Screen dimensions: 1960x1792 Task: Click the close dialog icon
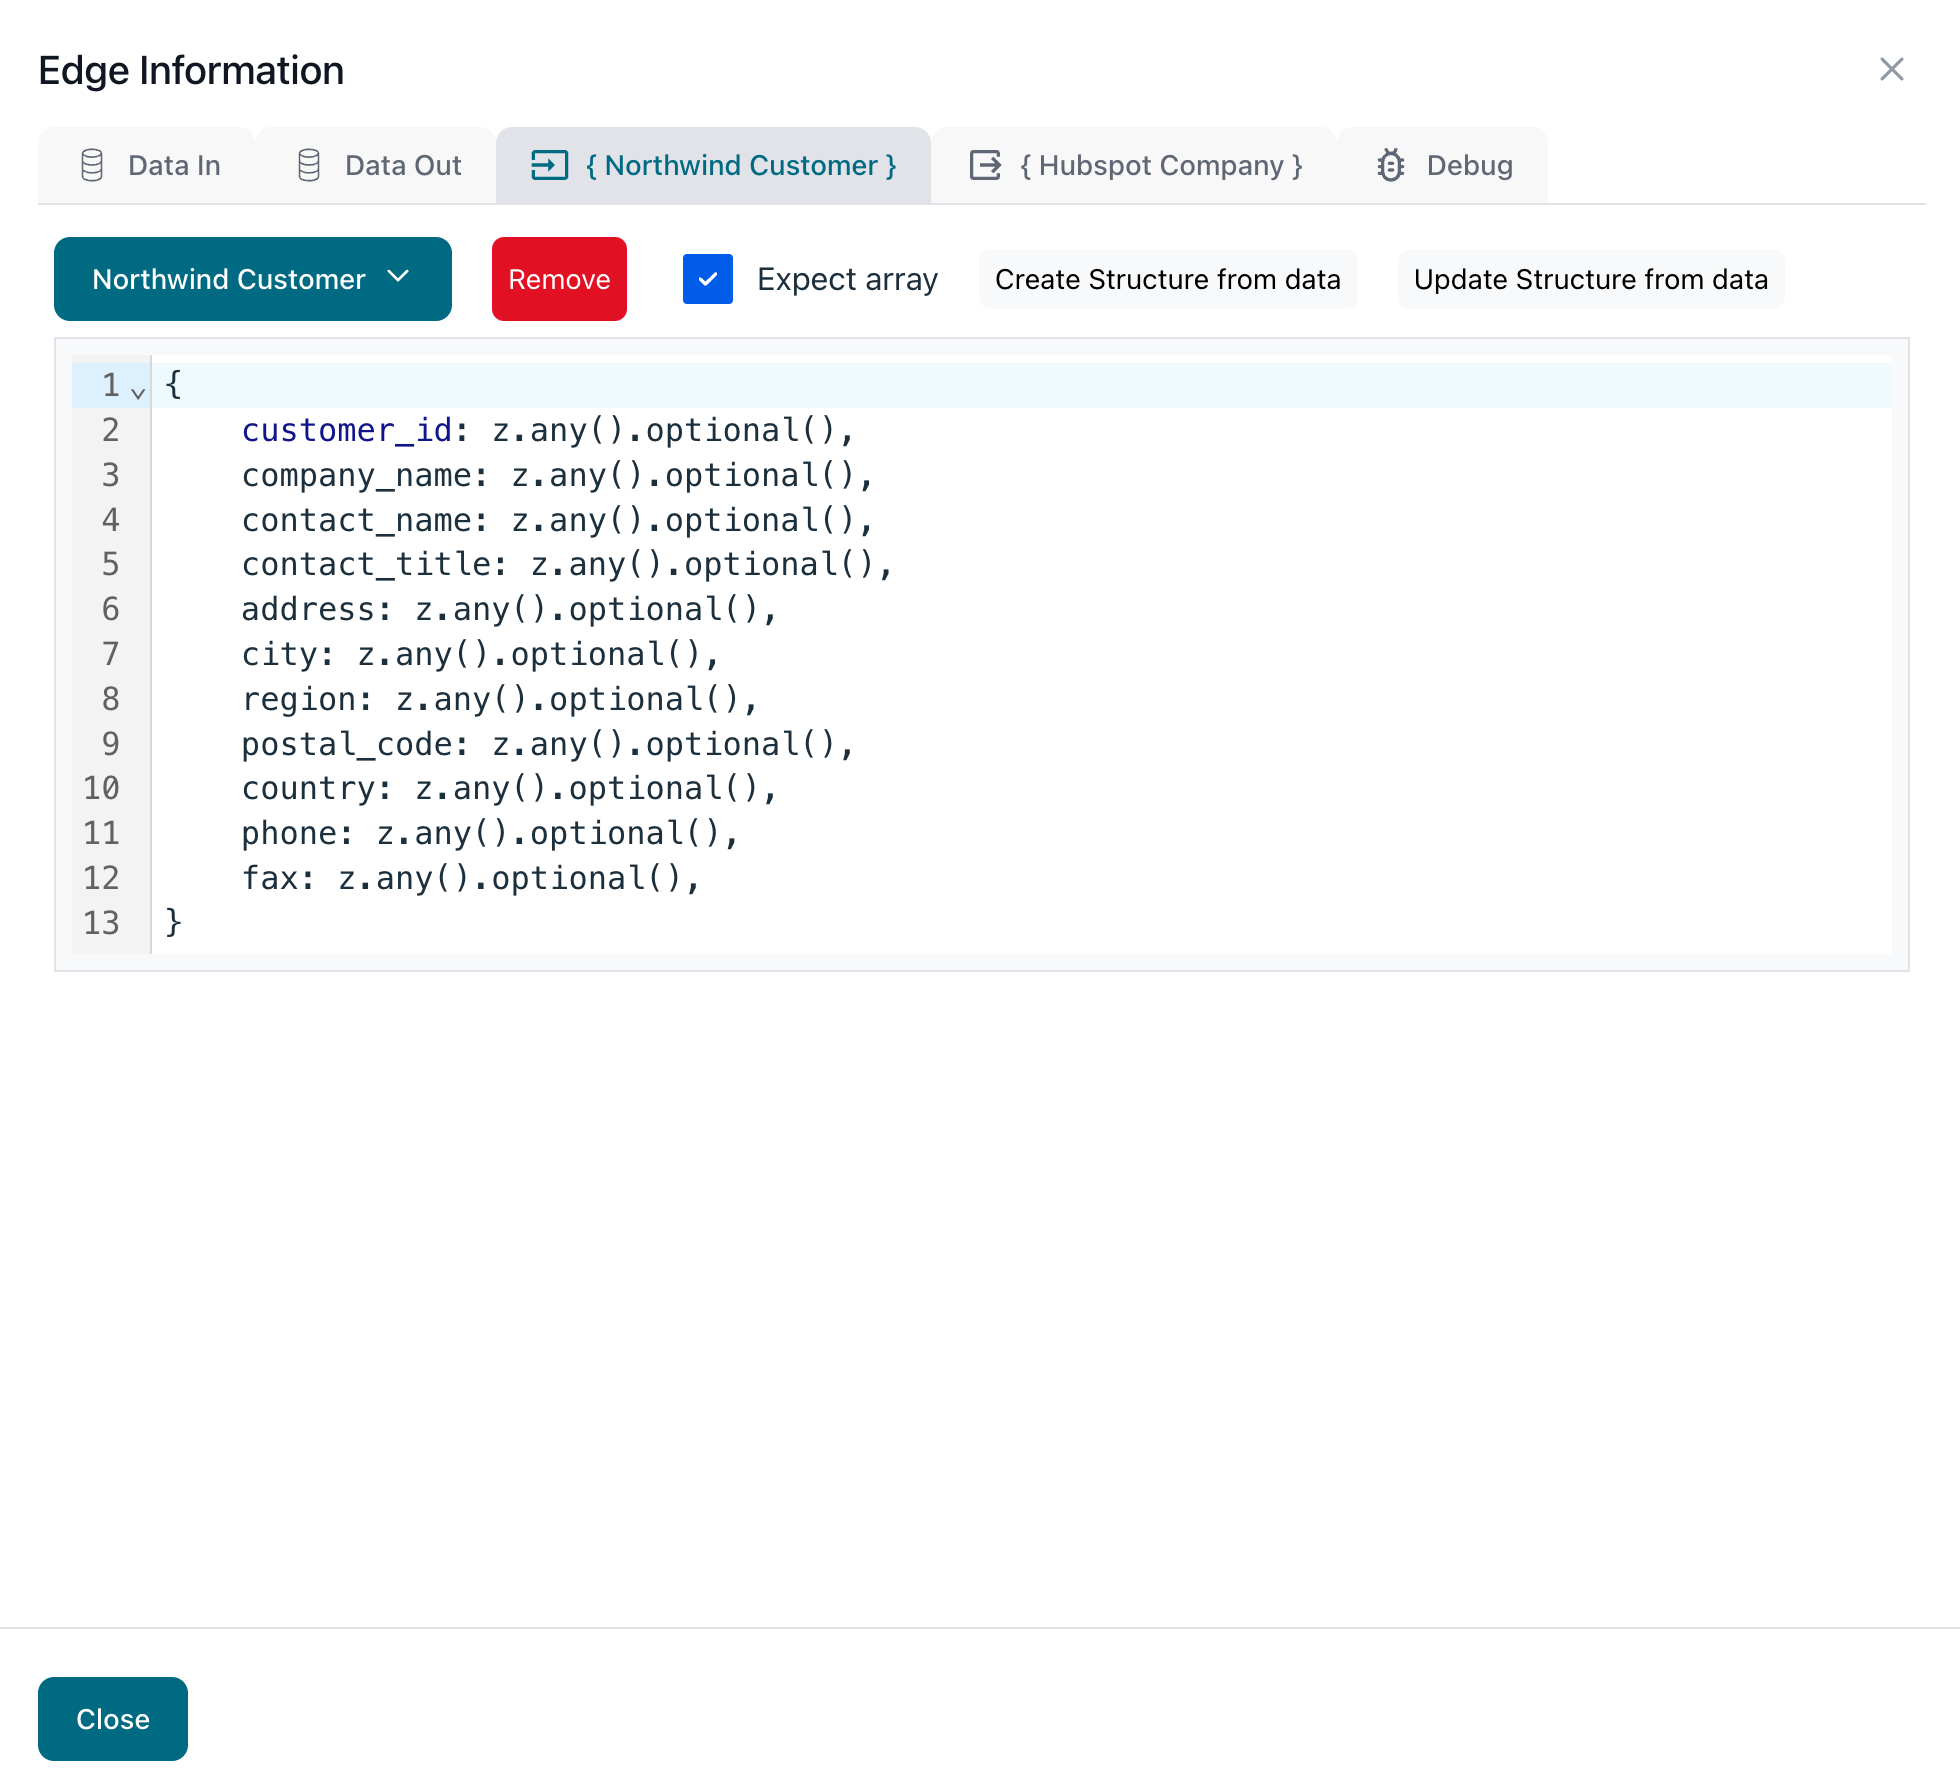click(x=1892, y=70)
